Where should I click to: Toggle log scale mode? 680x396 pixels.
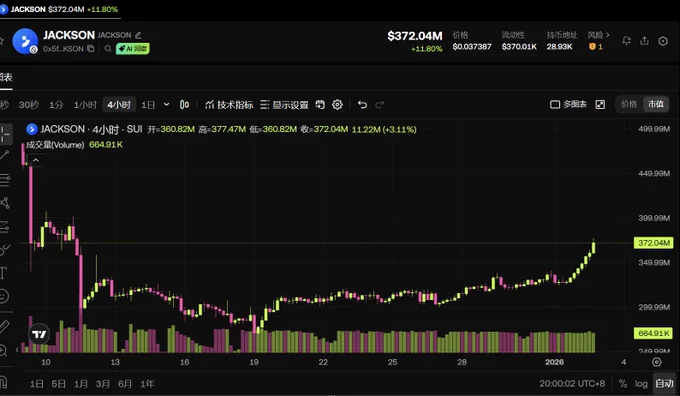point(641,383)
